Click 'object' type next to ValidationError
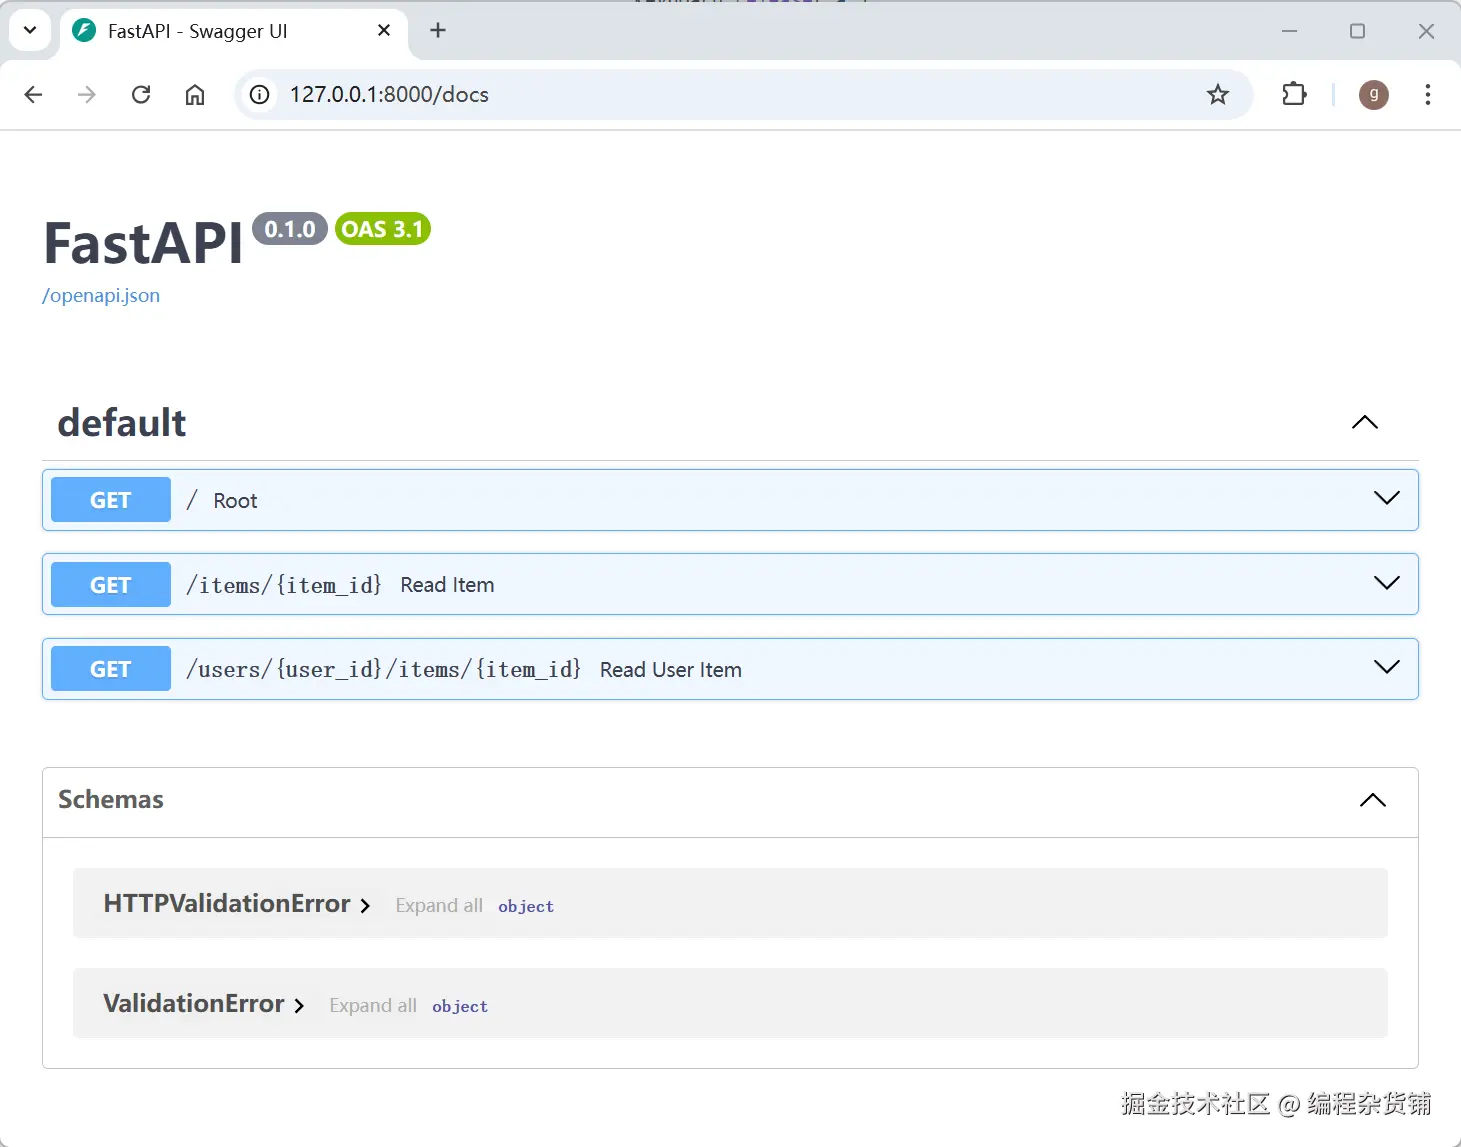The width and height of the screenshot is (1461, 1147). pyautogui.click(x=460, y=1006)
